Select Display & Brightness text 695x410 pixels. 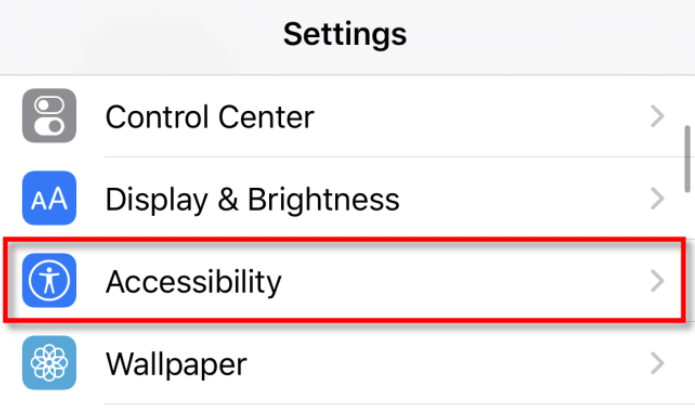252,199
